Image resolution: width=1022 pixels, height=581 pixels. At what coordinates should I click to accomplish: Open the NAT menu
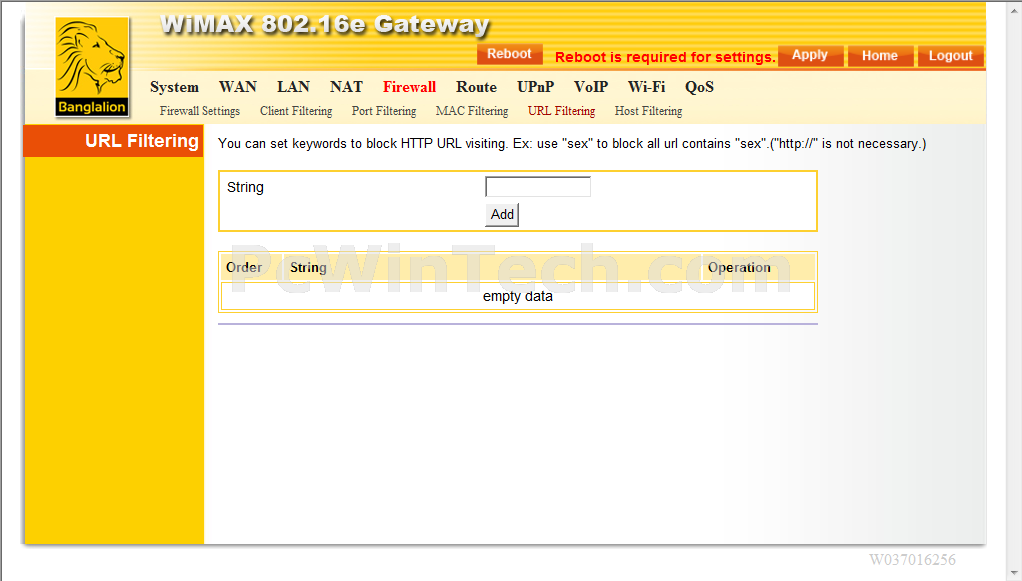click(x=346, y=87)
